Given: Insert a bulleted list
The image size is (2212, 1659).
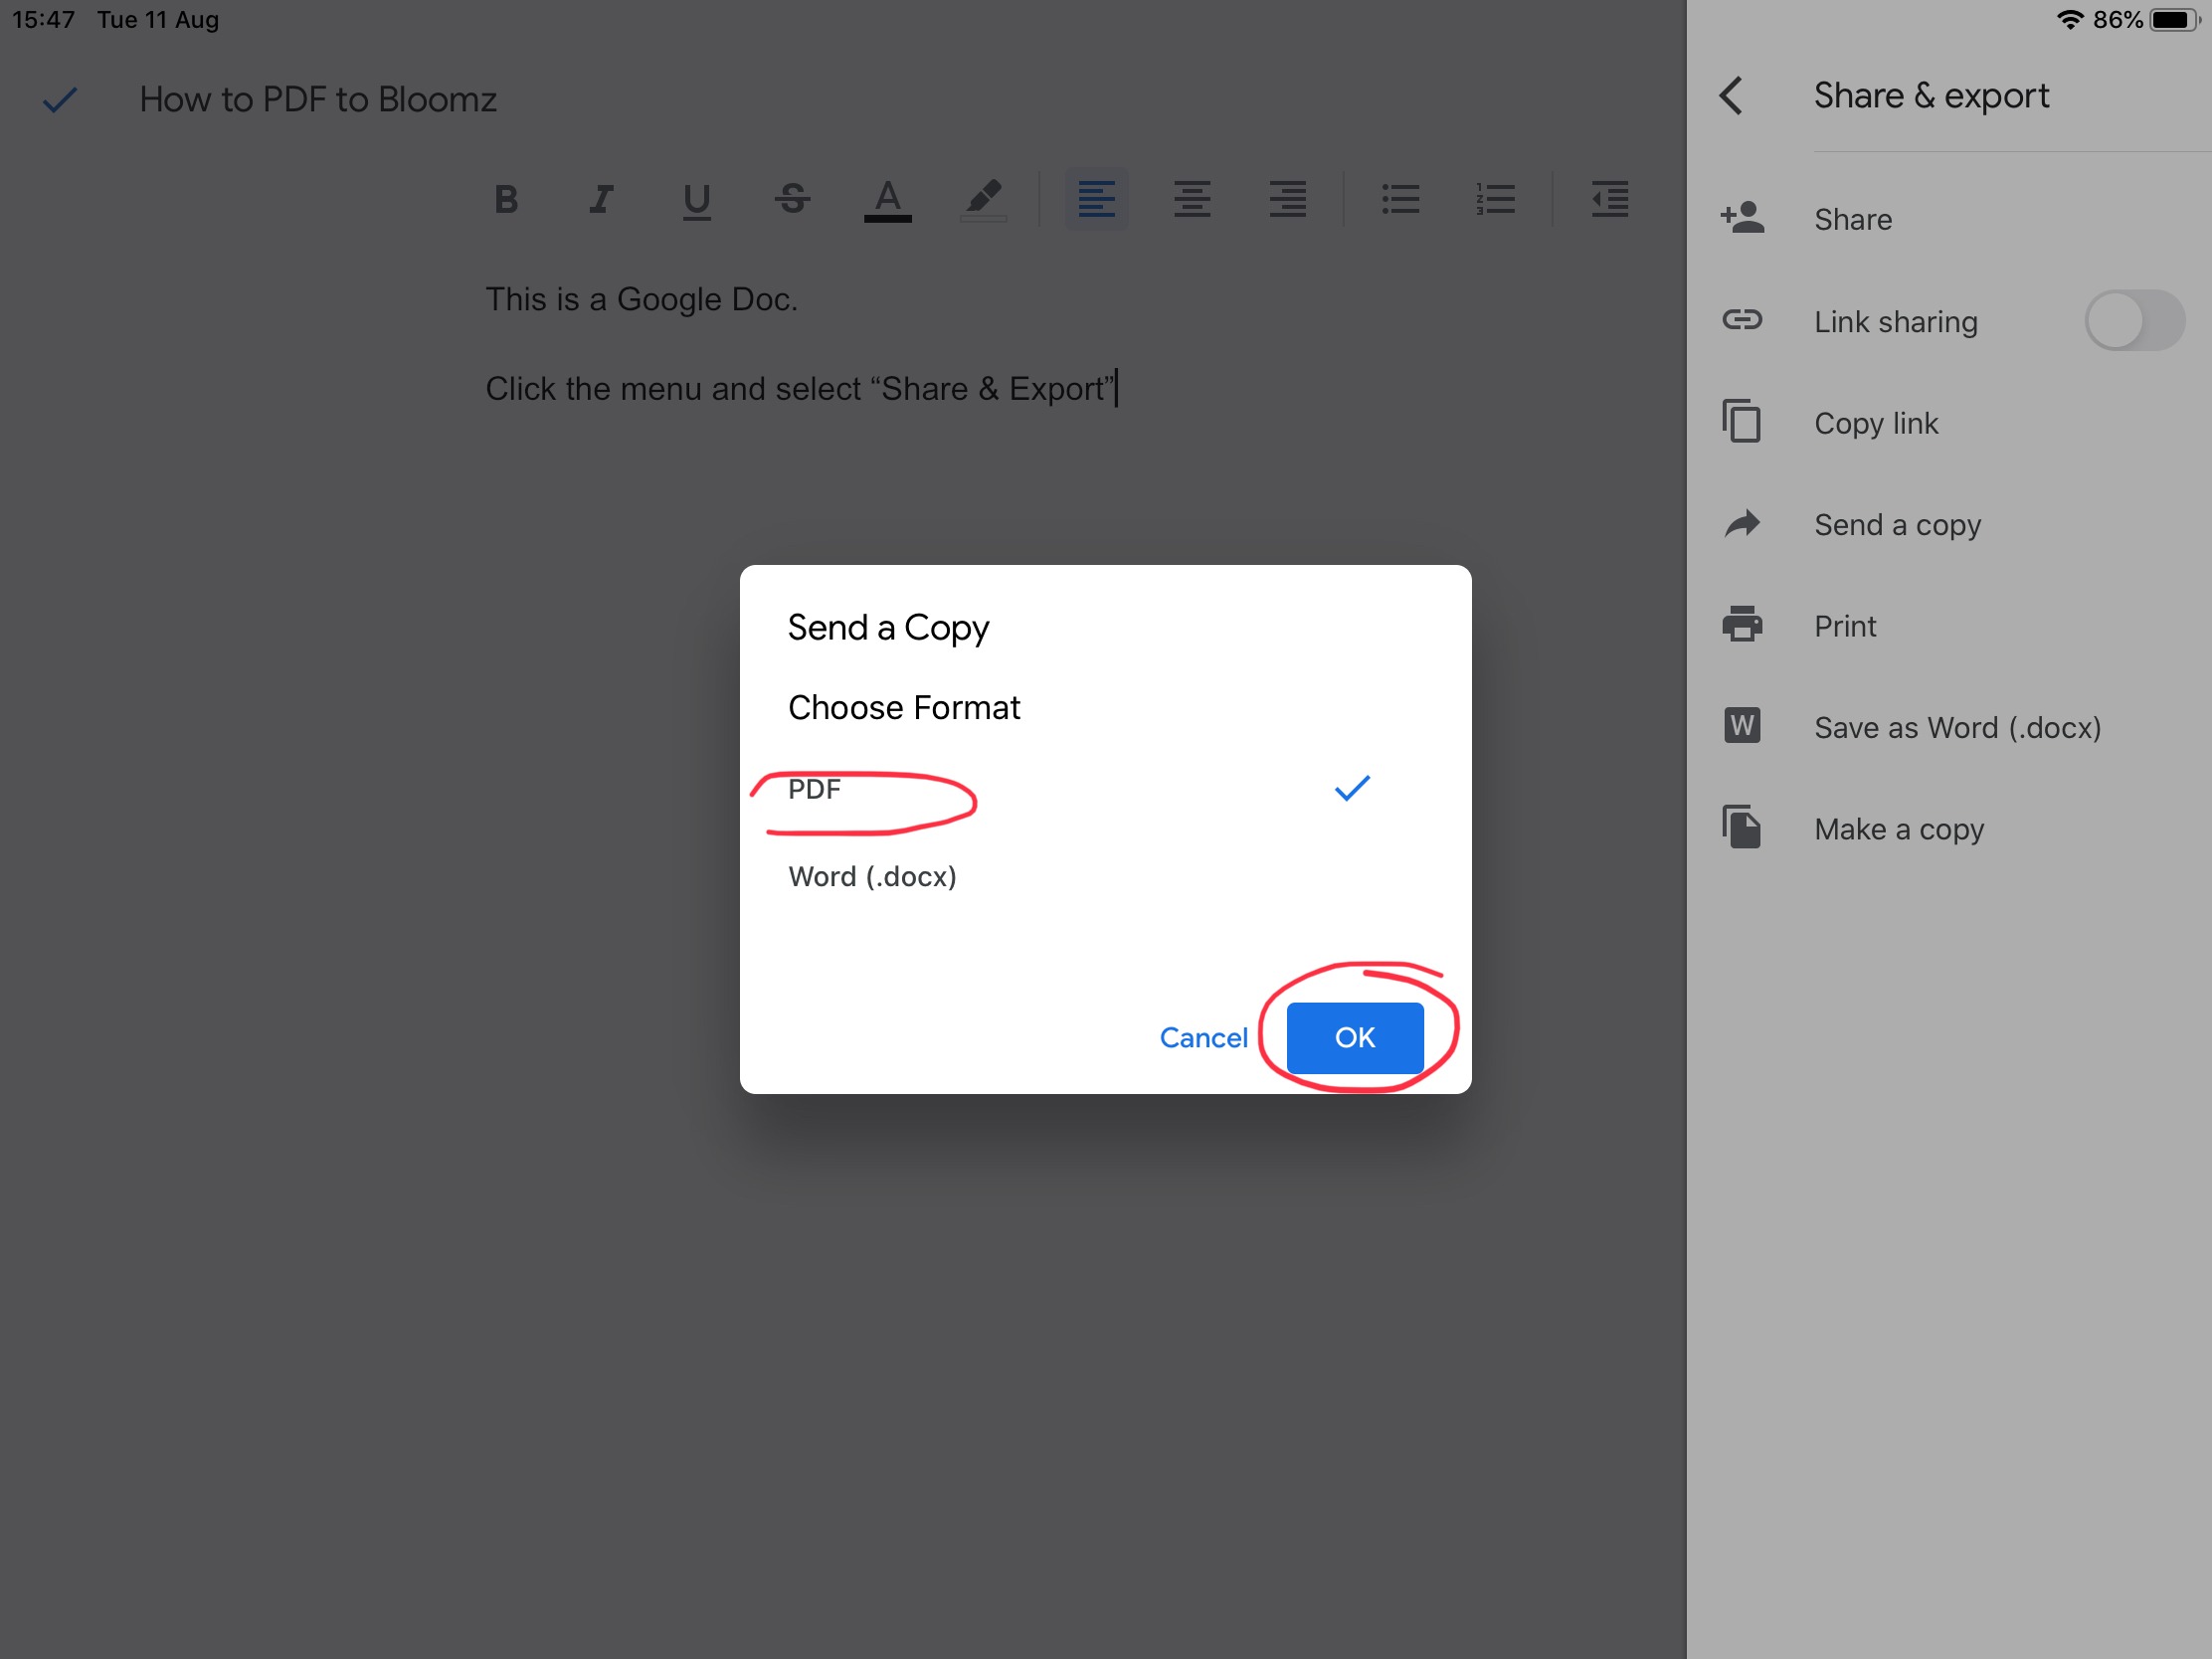Looking at the screenshot, I should pos(1400,199).
